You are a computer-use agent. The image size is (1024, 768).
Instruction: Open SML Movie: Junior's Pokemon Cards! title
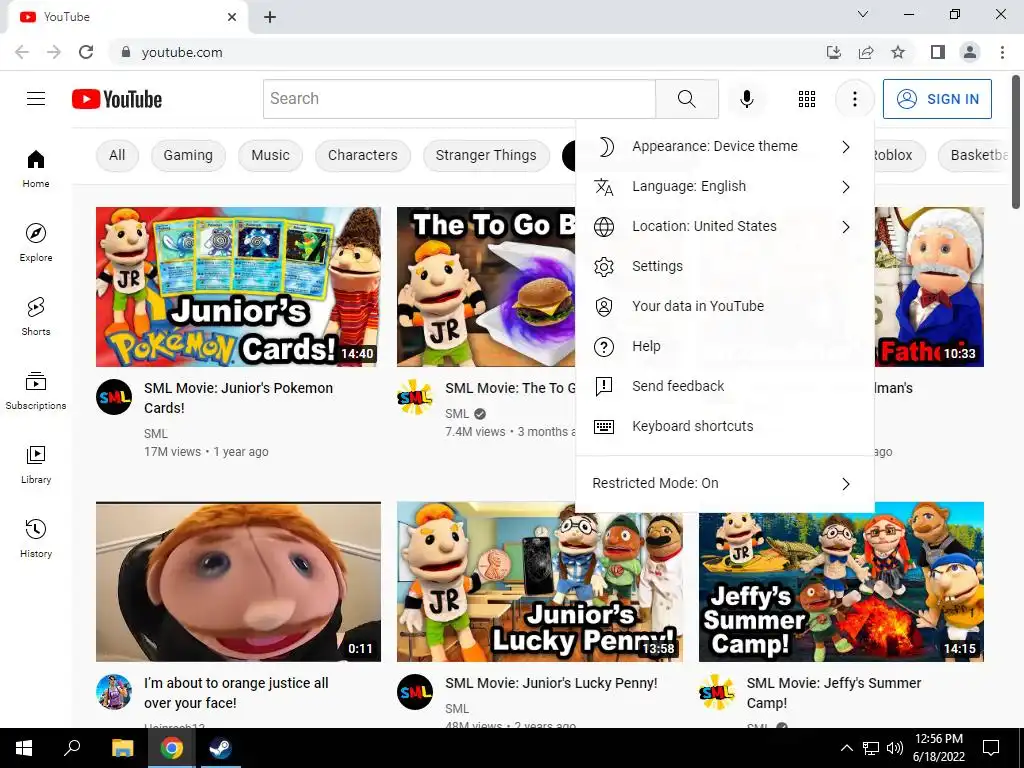pyautogui.click(x=238, y=398)
